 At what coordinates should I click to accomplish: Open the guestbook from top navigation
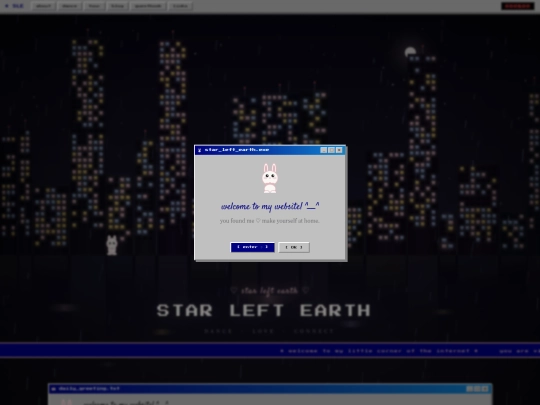coord(148,6)
